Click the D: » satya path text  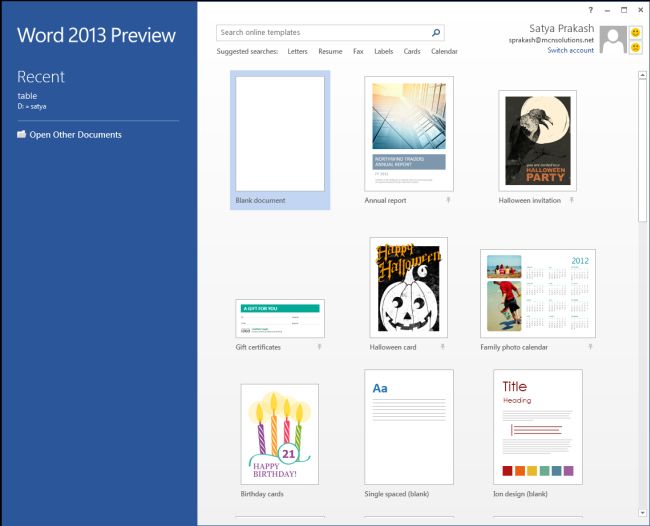tap(32, 107)
